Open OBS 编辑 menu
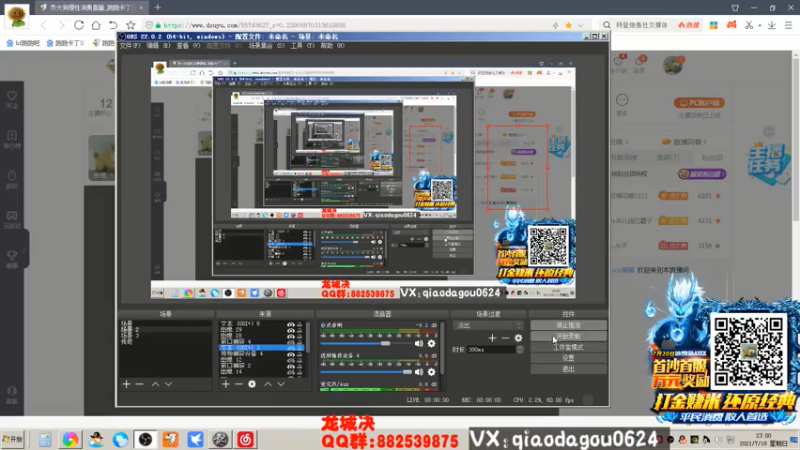 coord(158,45)
